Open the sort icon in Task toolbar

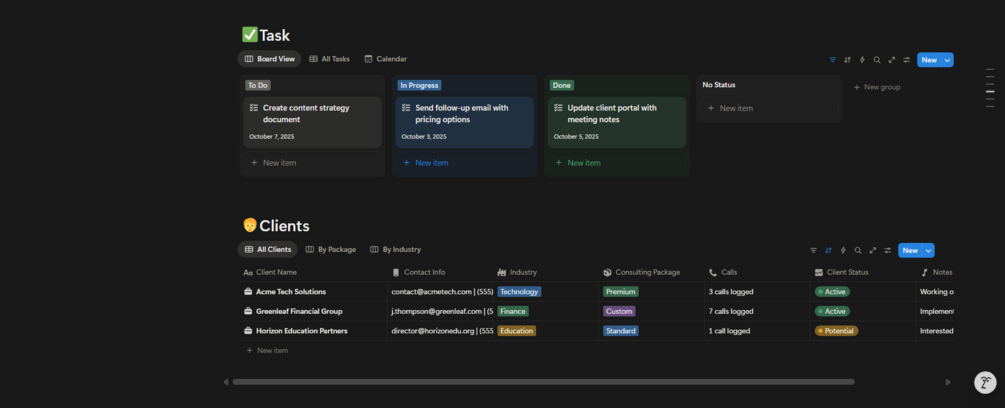847,60
